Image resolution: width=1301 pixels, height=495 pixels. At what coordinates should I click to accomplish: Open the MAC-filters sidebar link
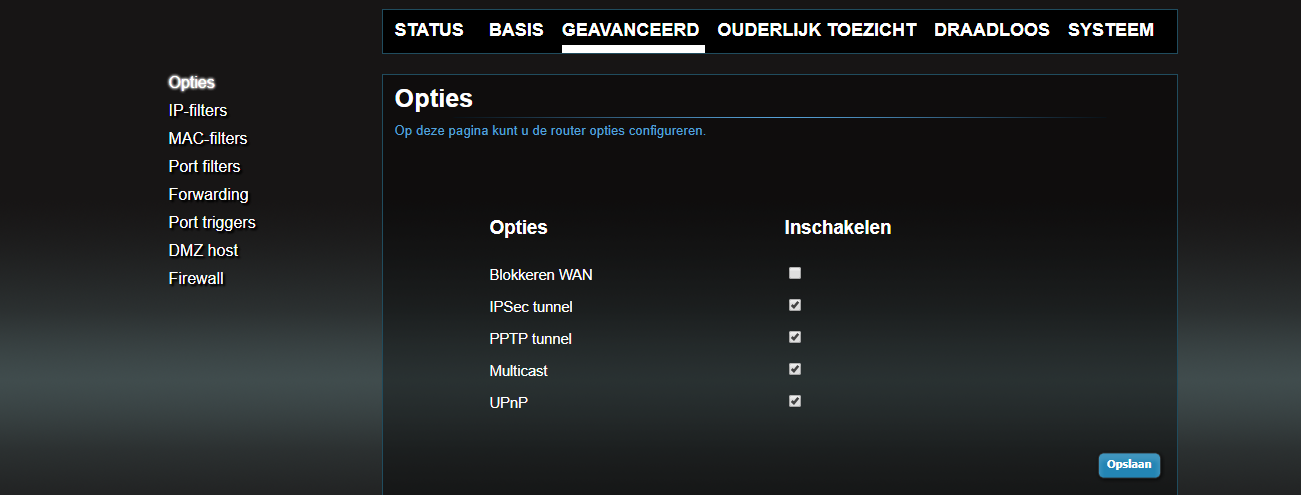pos(208,138)
